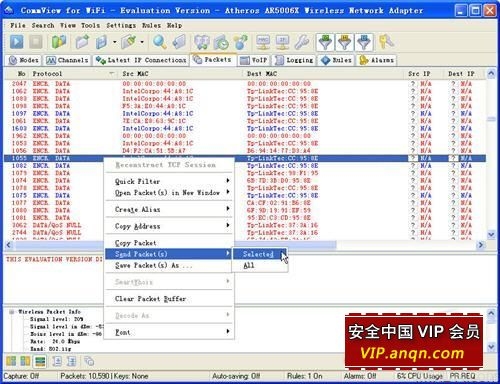Collapse the Wireless Packet Info tree node
The width and height of the screenshot is (500, 384).
pos(12,312)
